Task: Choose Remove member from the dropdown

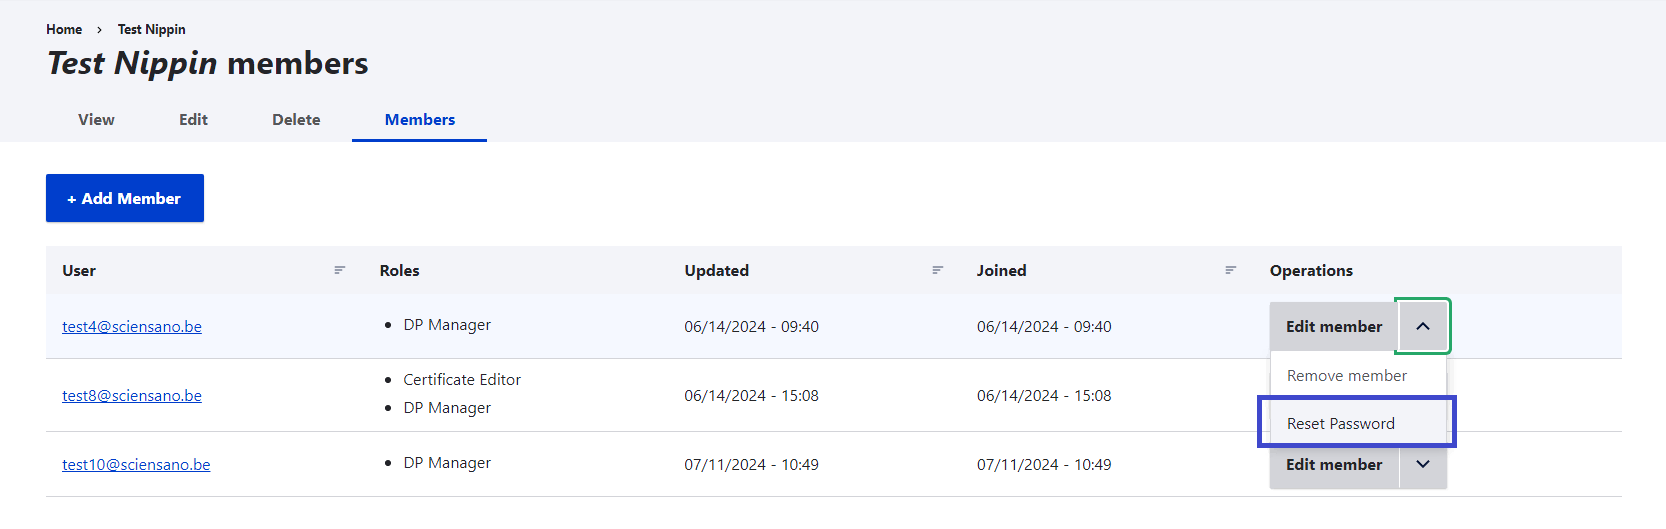Action: (x=1346, y=376)
